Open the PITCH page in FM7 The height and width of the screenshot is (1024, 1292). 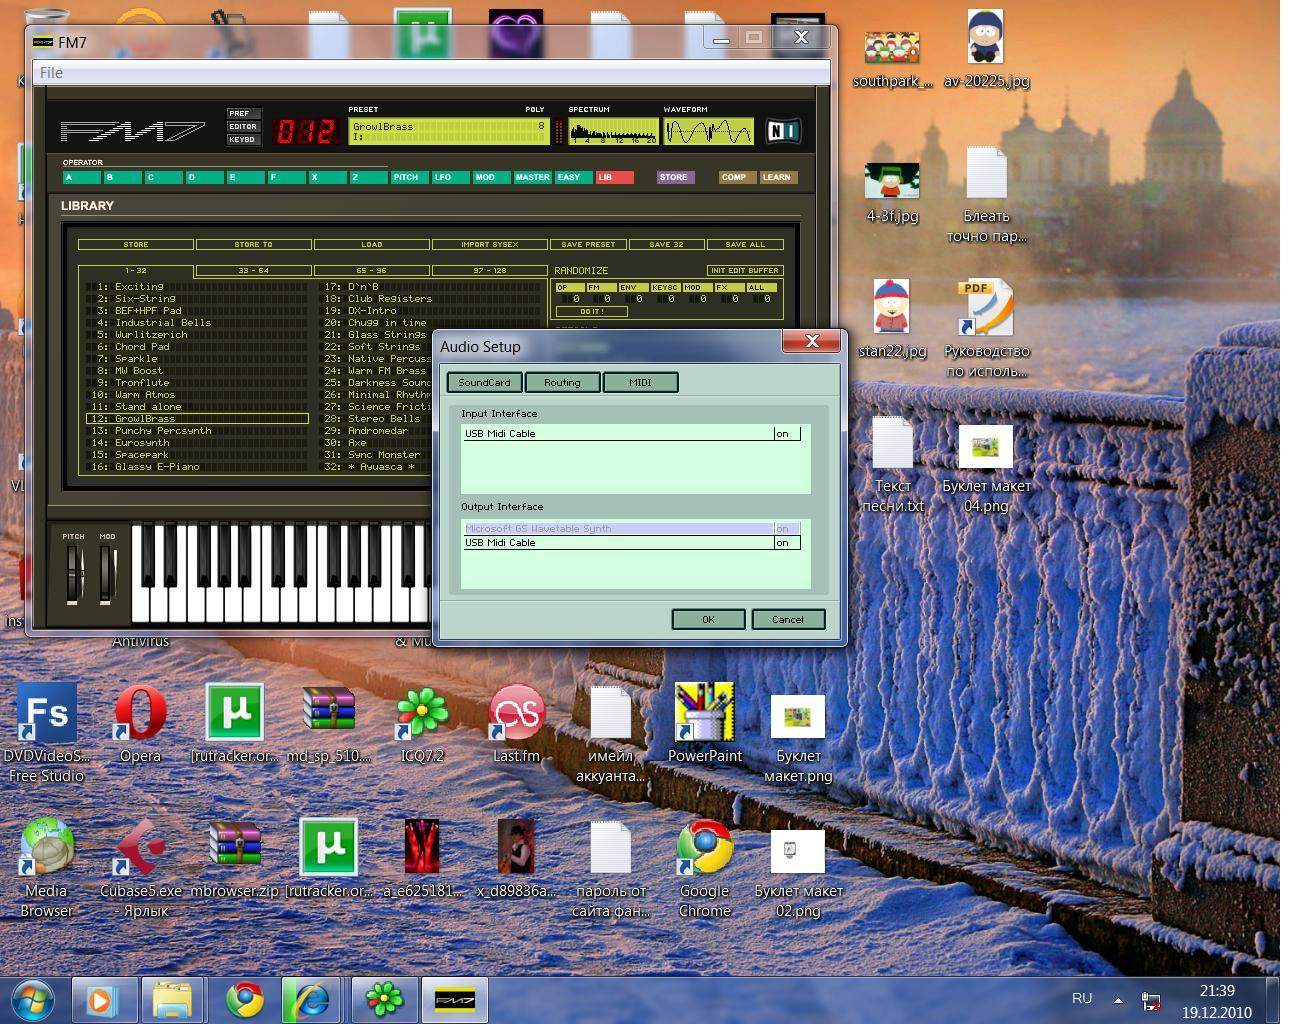tap(407, 177)
